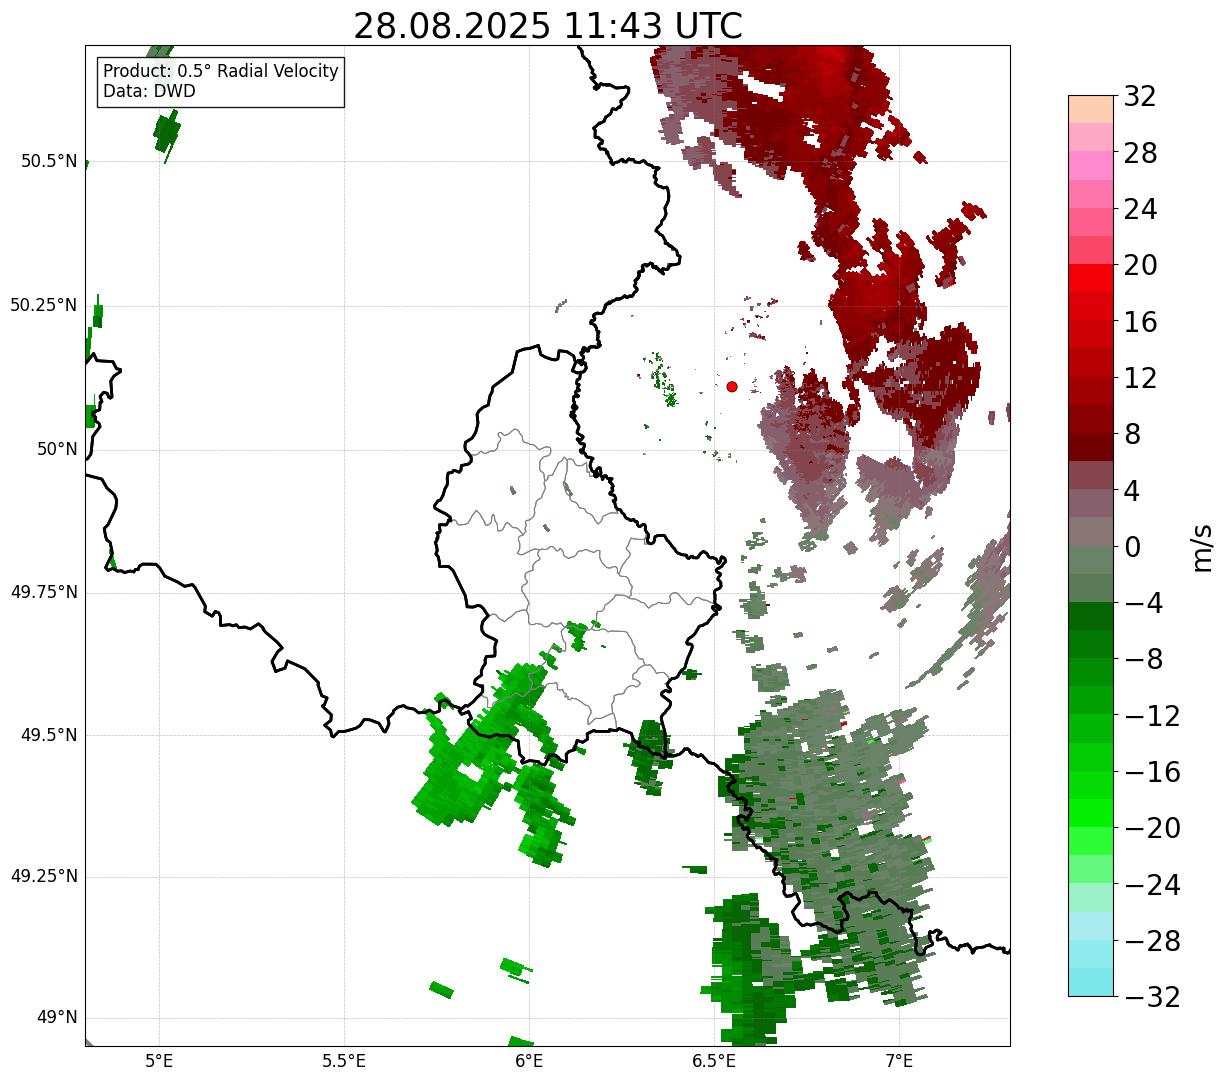Click the peach swatch at colorbar top
This screenshot has height=1081, width=1225.
tap(1091, 109)
